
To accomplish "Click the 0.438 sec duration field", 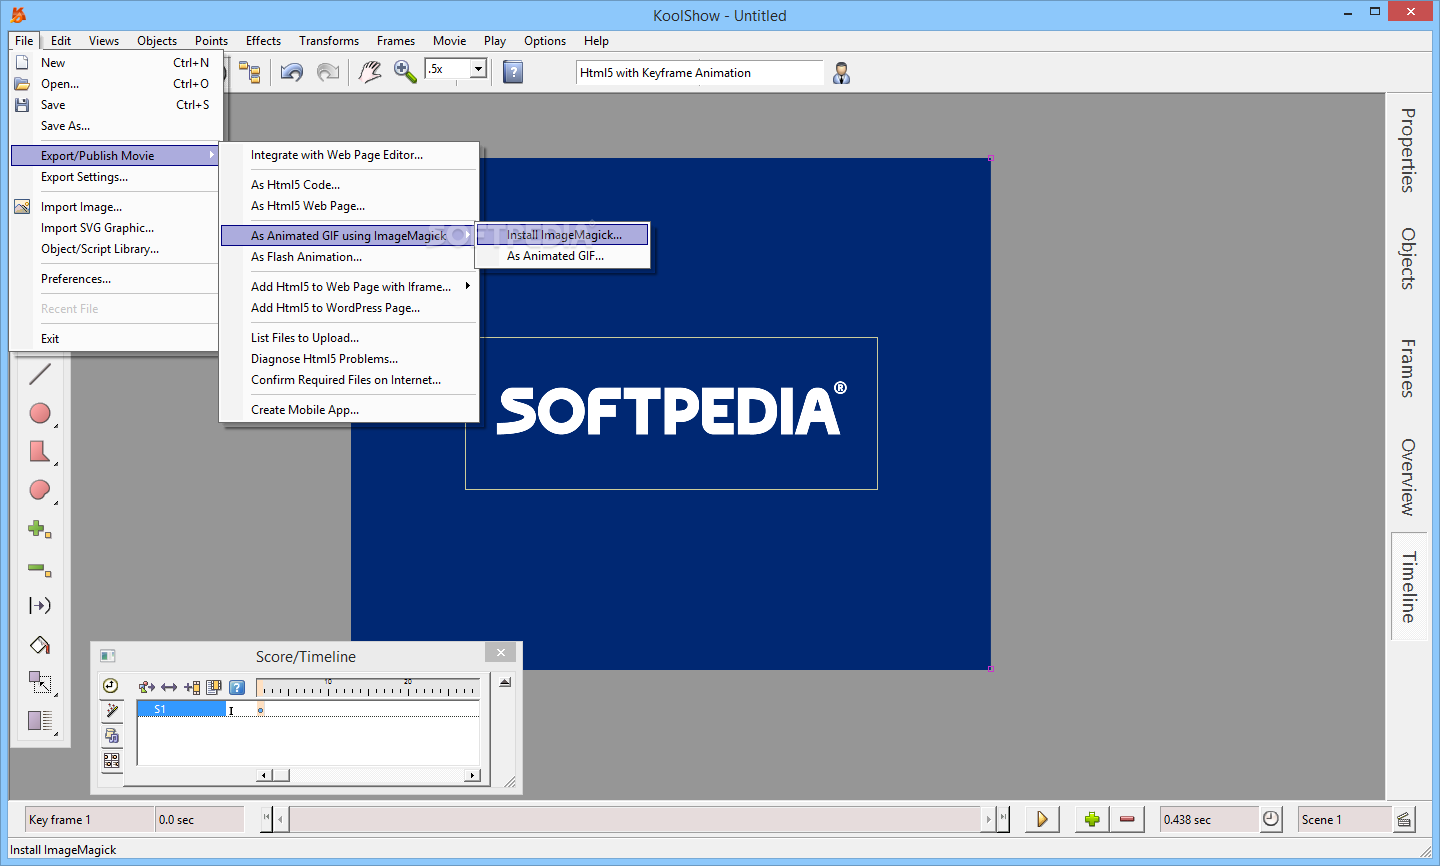I will (1208, 819).
